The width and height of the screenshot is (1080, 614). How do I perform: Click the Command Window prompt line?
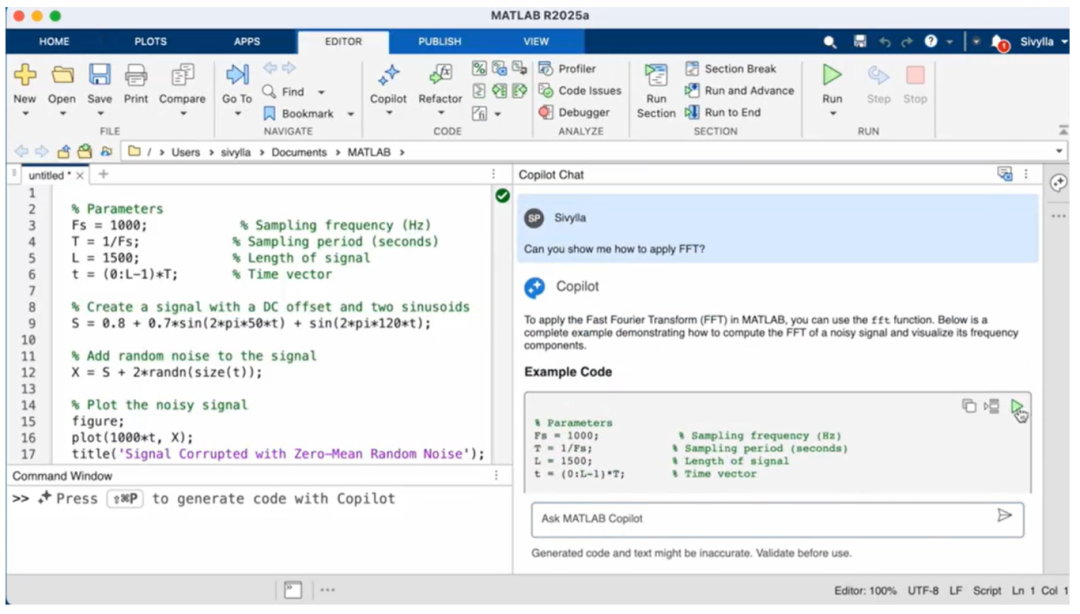(260, 498)
